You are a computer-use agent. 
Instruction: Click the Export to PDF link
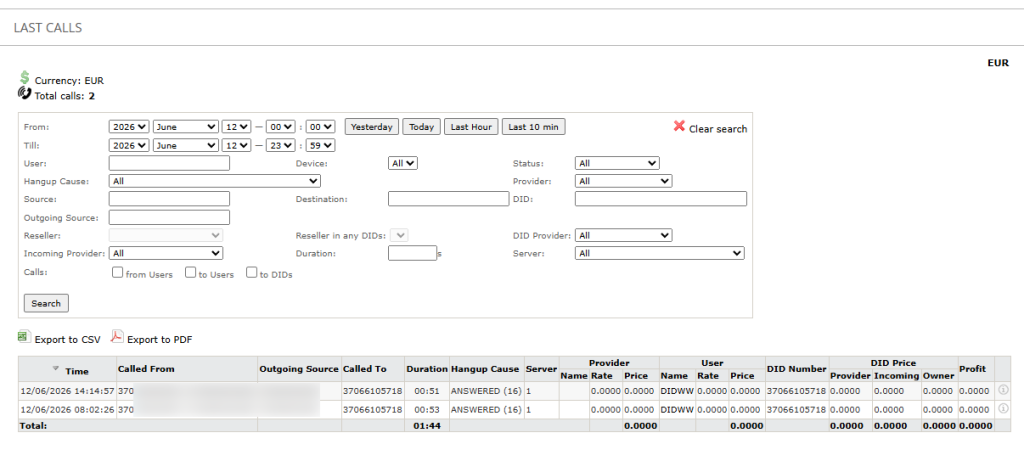tap(160, 340)
